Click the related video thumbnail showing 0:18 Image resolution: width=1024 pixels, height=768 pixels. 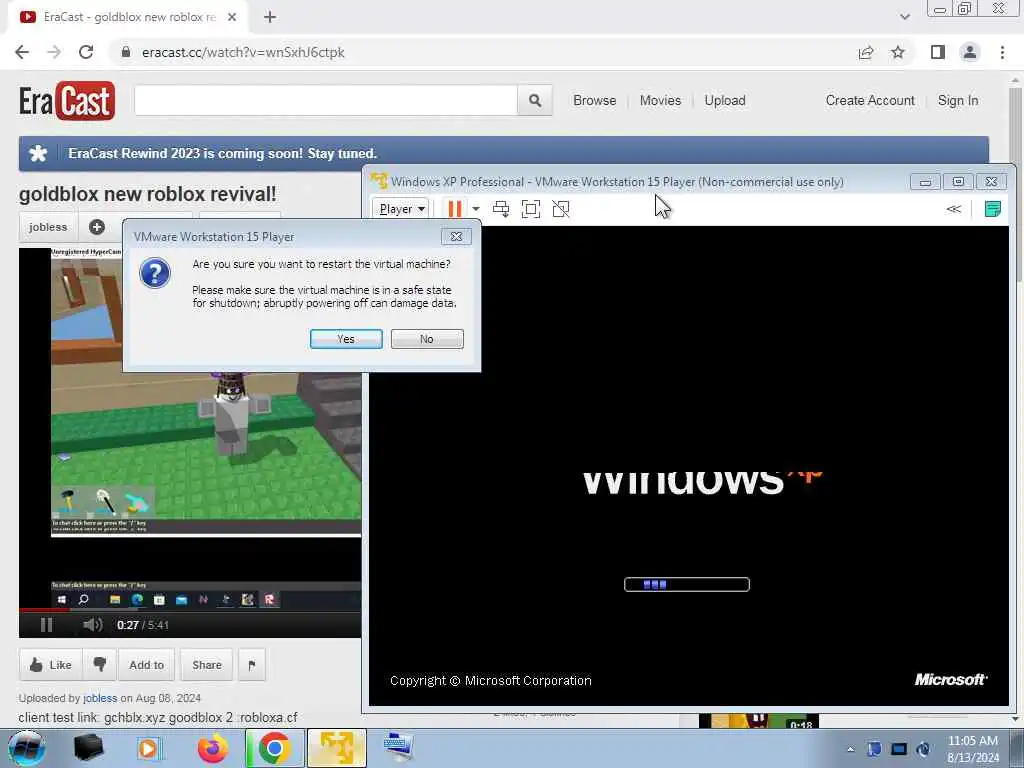[758, 721]
